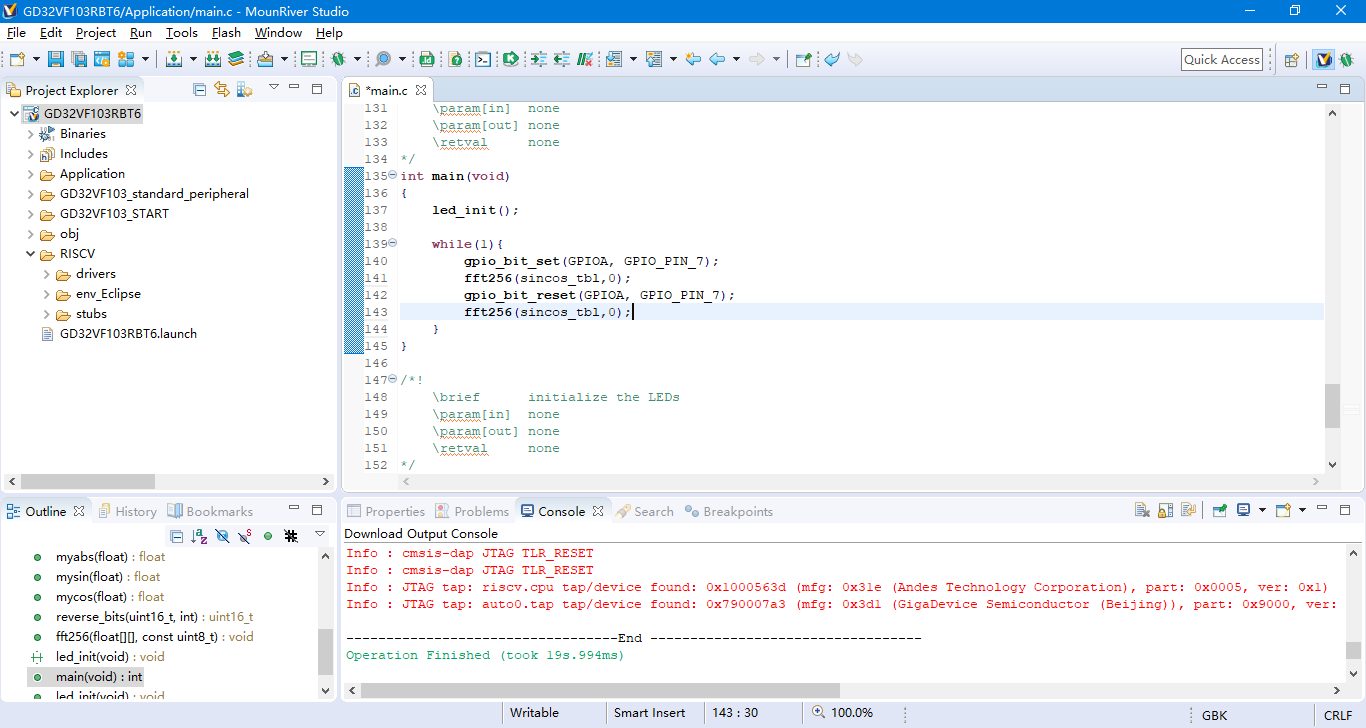This screenshot has height=728, width=1366.
Task: Click the CRLF line ending status
Action: 1338,715
